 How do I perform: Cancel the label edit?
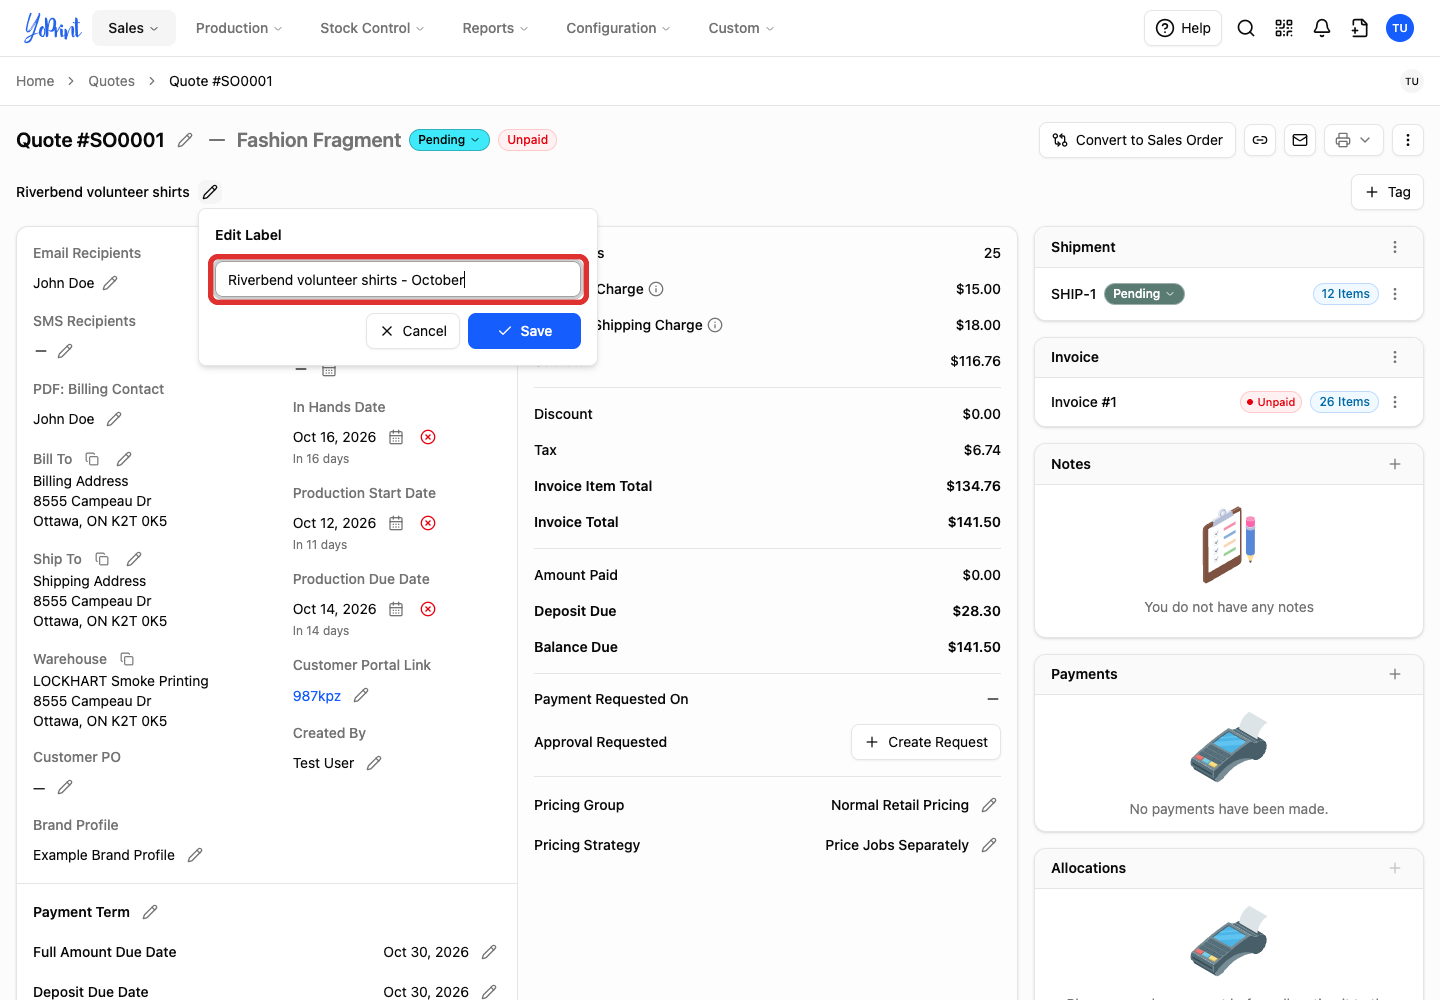(x=413, y=331)
